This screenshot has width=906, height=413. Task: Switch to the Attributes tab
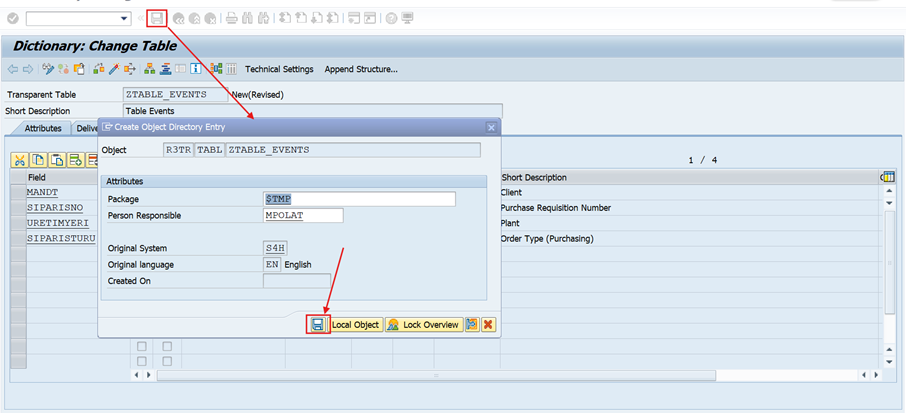[43, 128]
